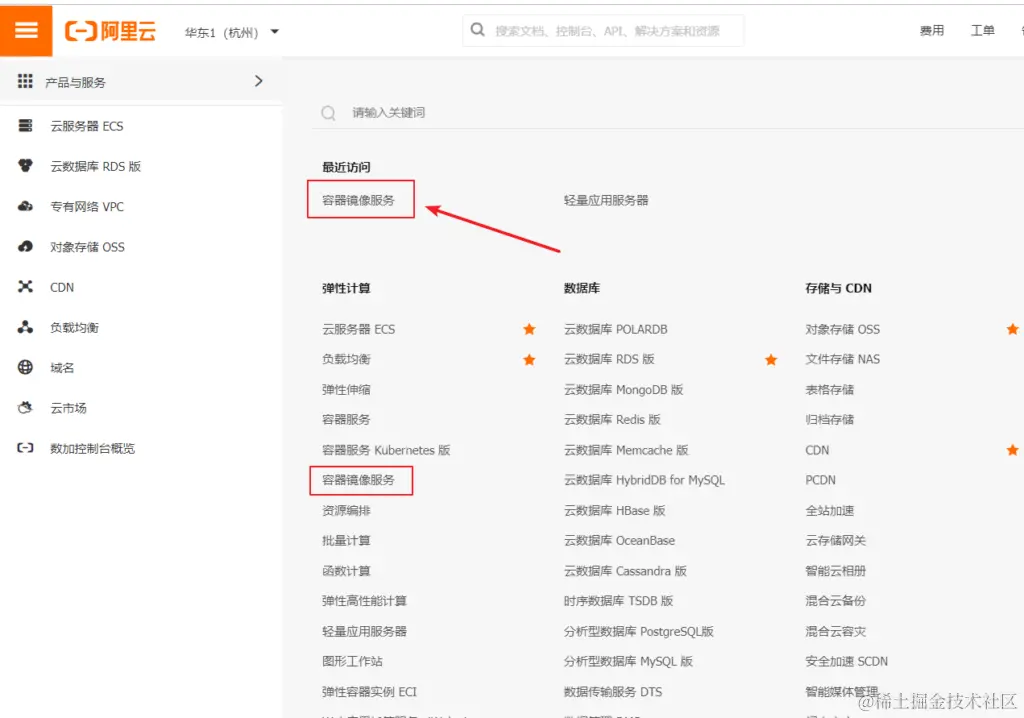Open PCDN under 存储与 CDN

(x=820, y=480)
